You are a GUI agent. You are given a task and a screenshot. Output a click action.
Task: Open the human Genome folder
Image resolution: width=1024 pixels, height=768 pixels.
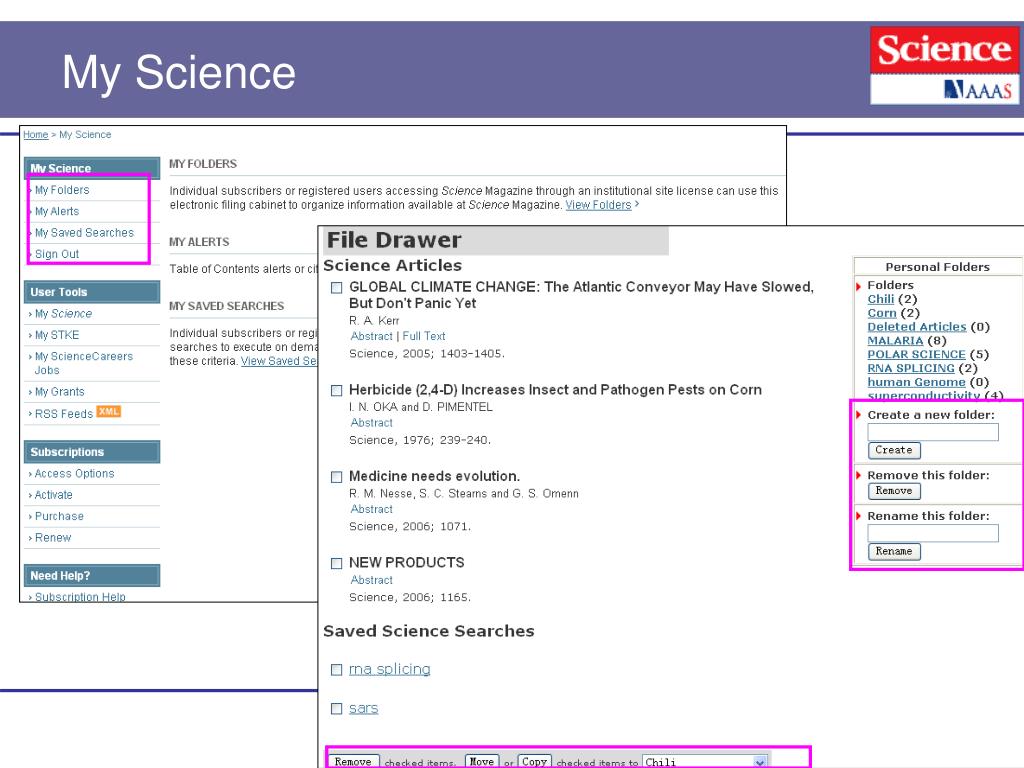coord(916,381)
